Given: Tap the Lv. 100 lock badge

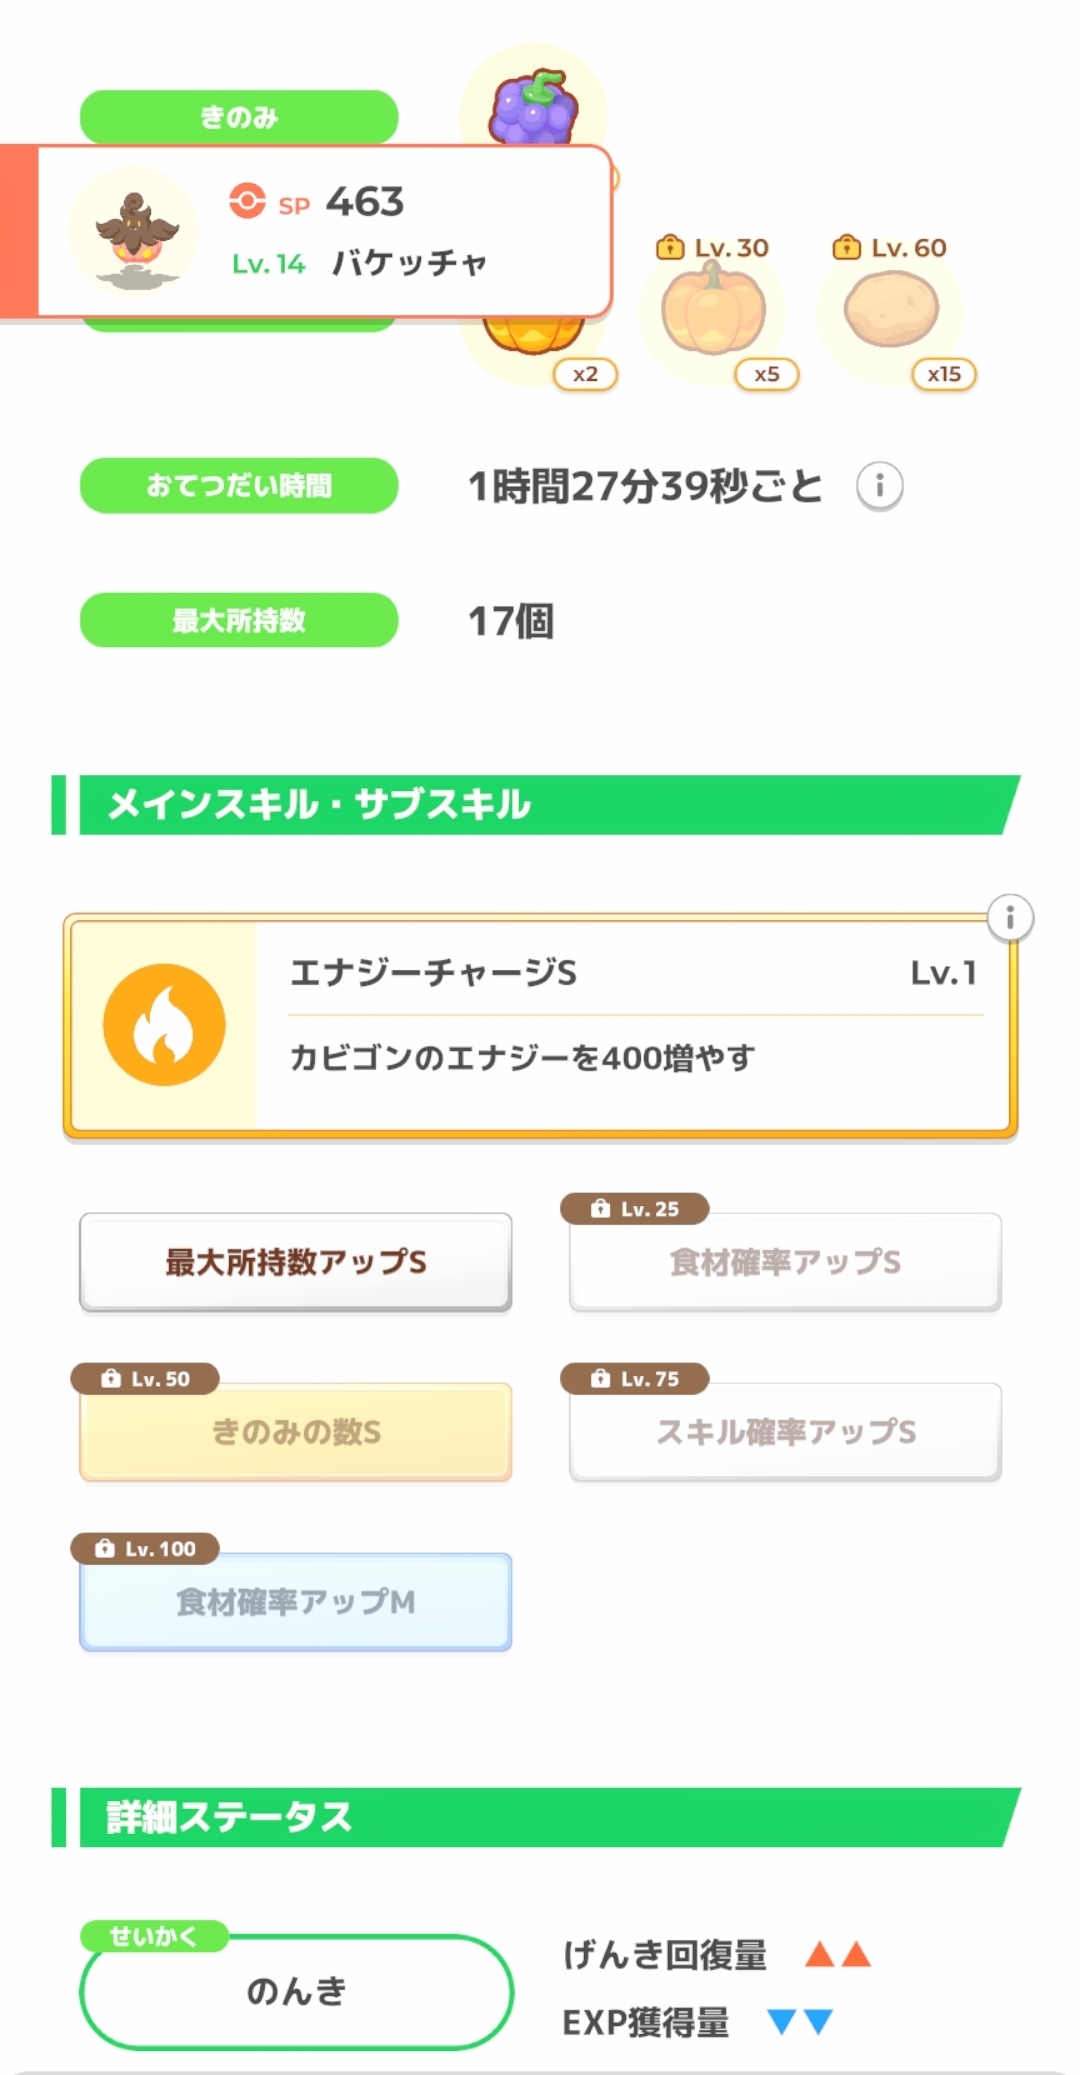Looking at the screenshot, I should coord(146,1549).
